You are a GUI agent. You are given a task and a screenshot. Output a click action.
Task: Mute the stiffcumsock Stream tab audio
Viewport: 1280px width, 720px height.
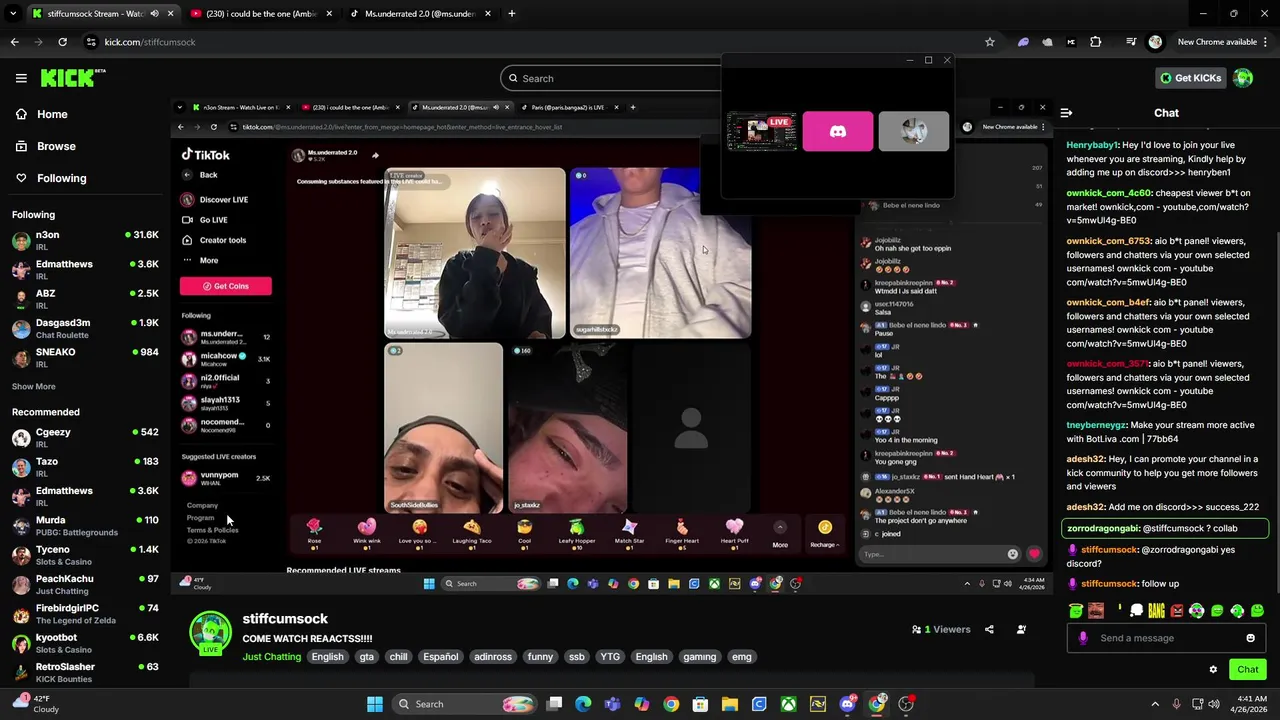tap(154, 14)
